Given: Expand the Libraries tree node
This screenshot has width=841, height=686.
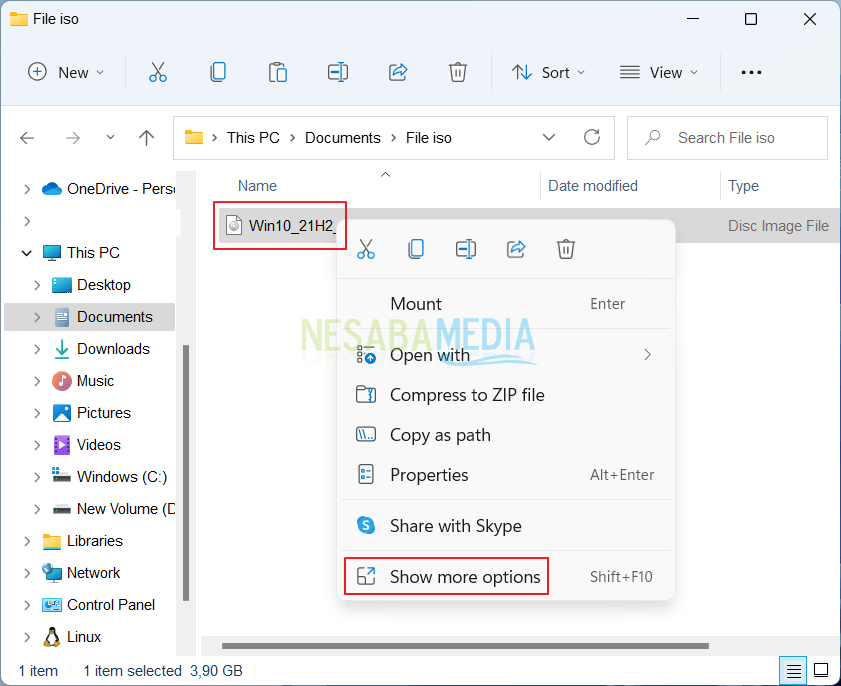Looking at the screenshot, I should (x=27, y=541).
